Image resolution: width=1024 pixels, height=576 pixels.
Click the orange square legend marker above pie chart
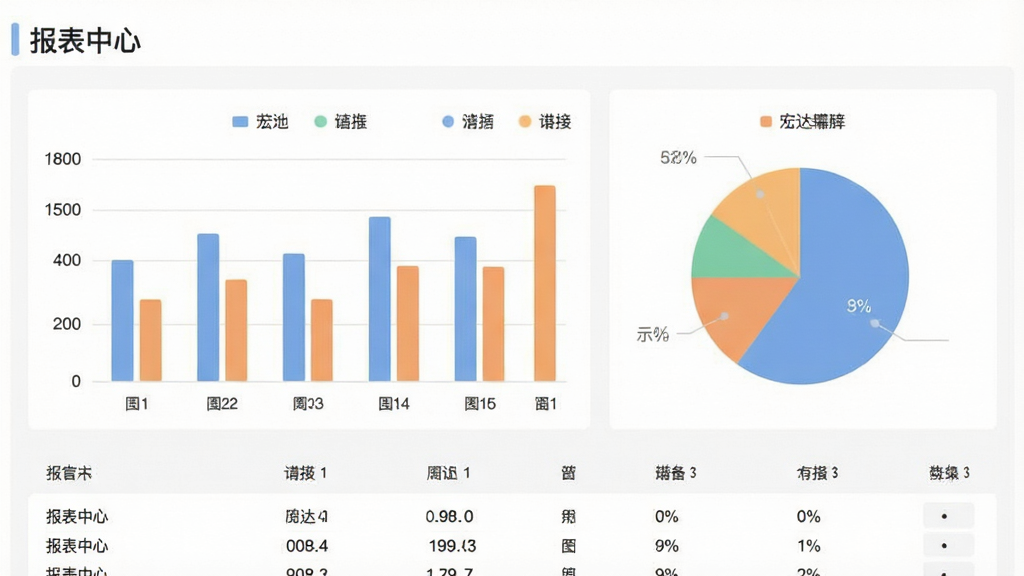pos(766,121)
